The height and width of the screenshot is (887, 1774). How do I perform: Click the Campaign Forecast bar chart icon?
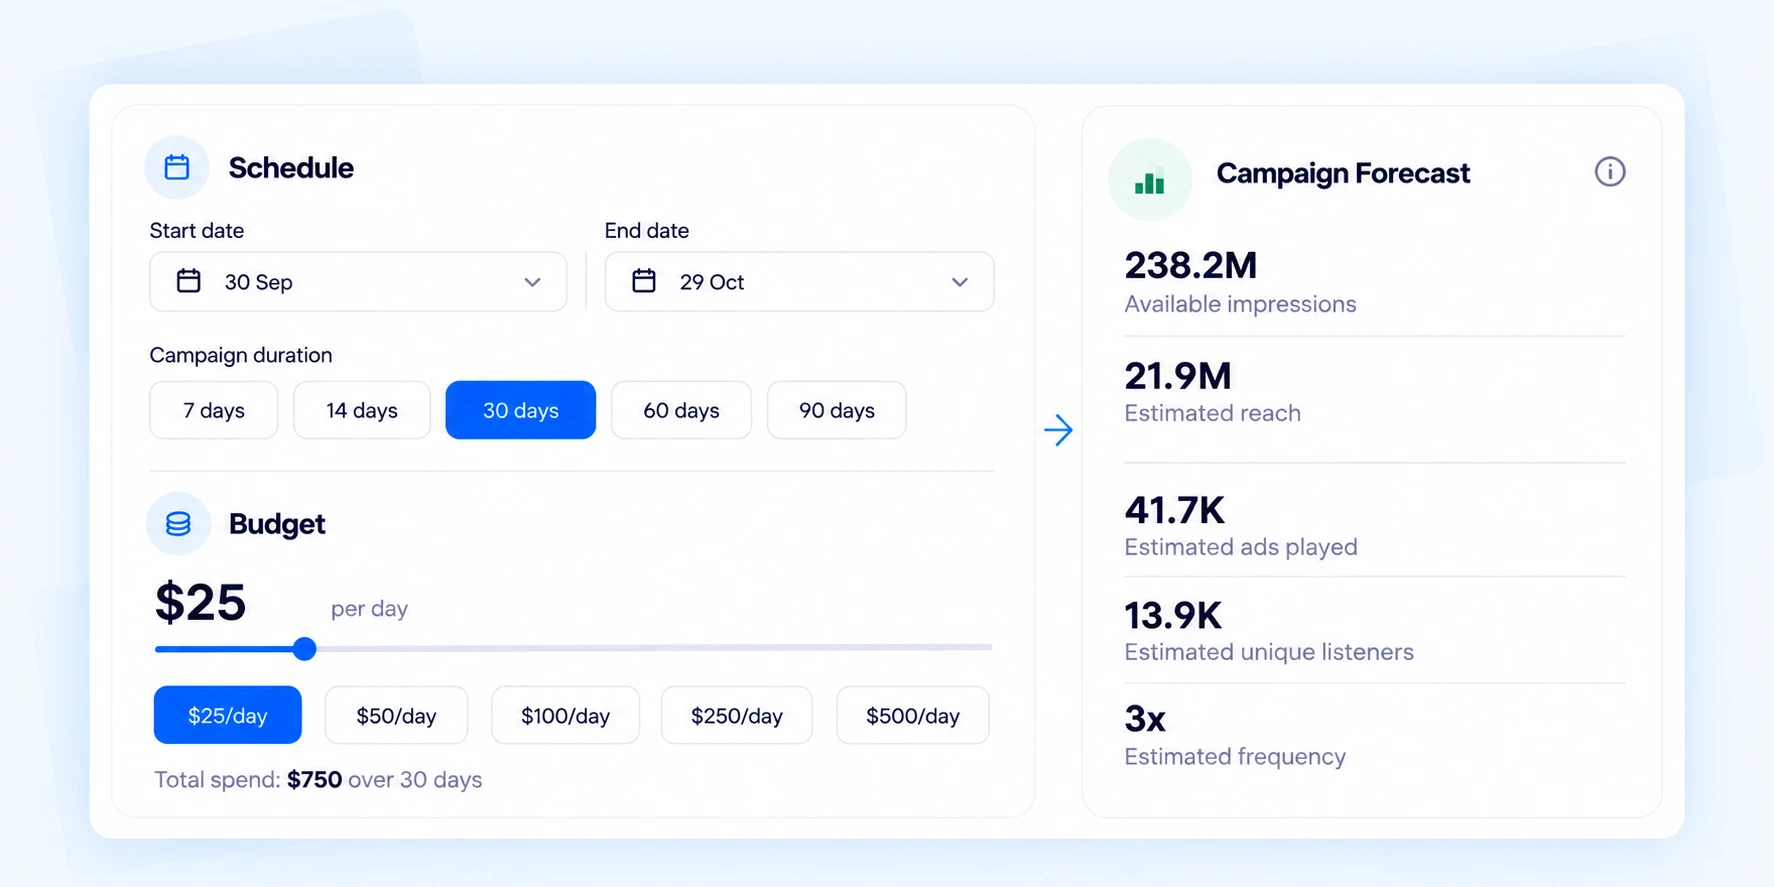(1150, 180)
